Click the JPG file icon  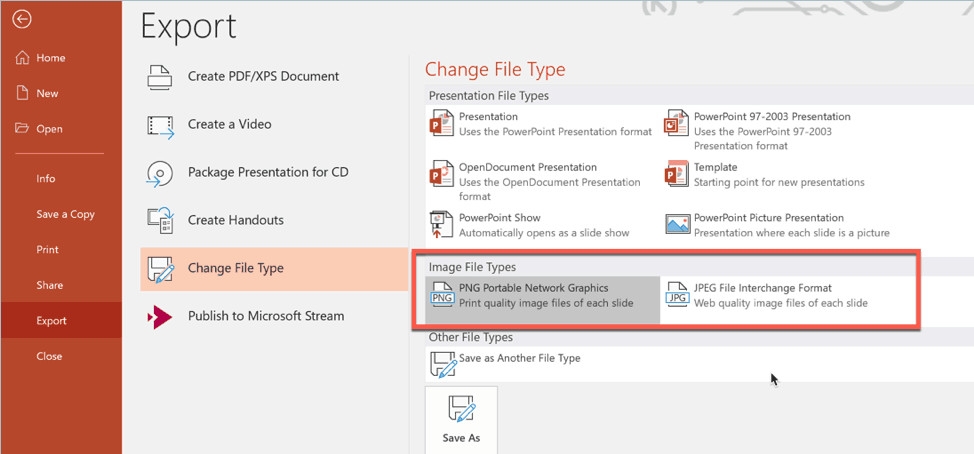(x=677, y=294)
